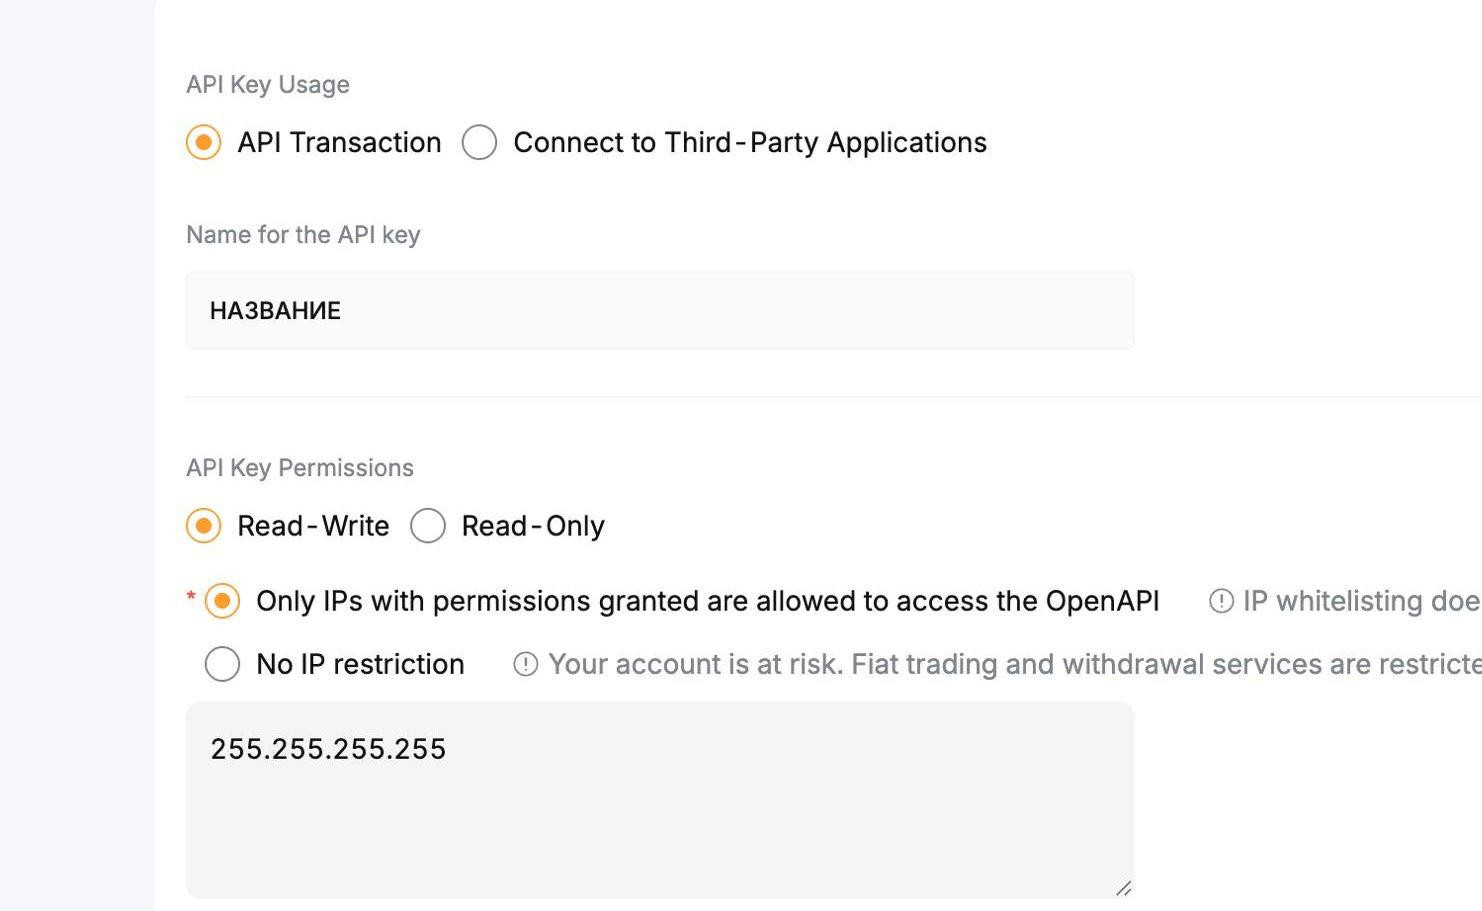1482x911 pixels.
Task: Click the account at risk warning icon
Action: tap(525, 664)
